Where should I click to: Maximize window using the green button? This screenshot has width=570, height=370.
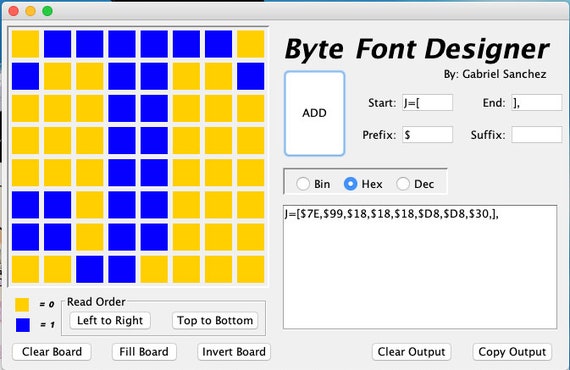coord(47,11)
